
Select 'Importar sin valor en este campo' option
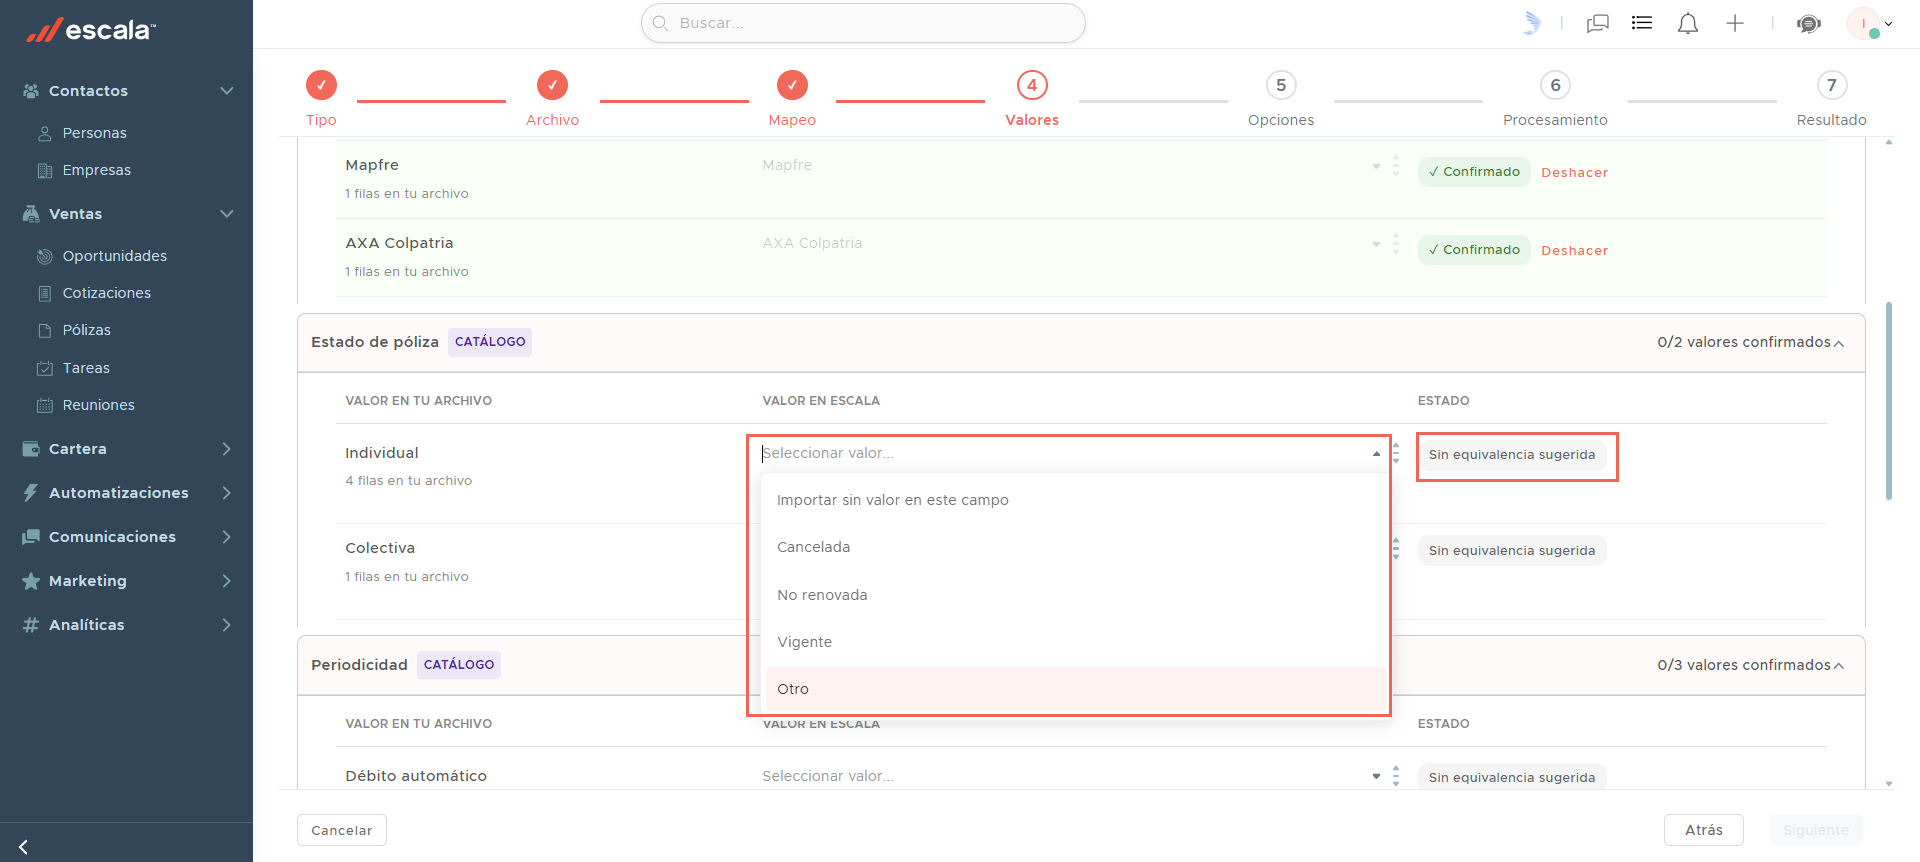pos(1076,500)
